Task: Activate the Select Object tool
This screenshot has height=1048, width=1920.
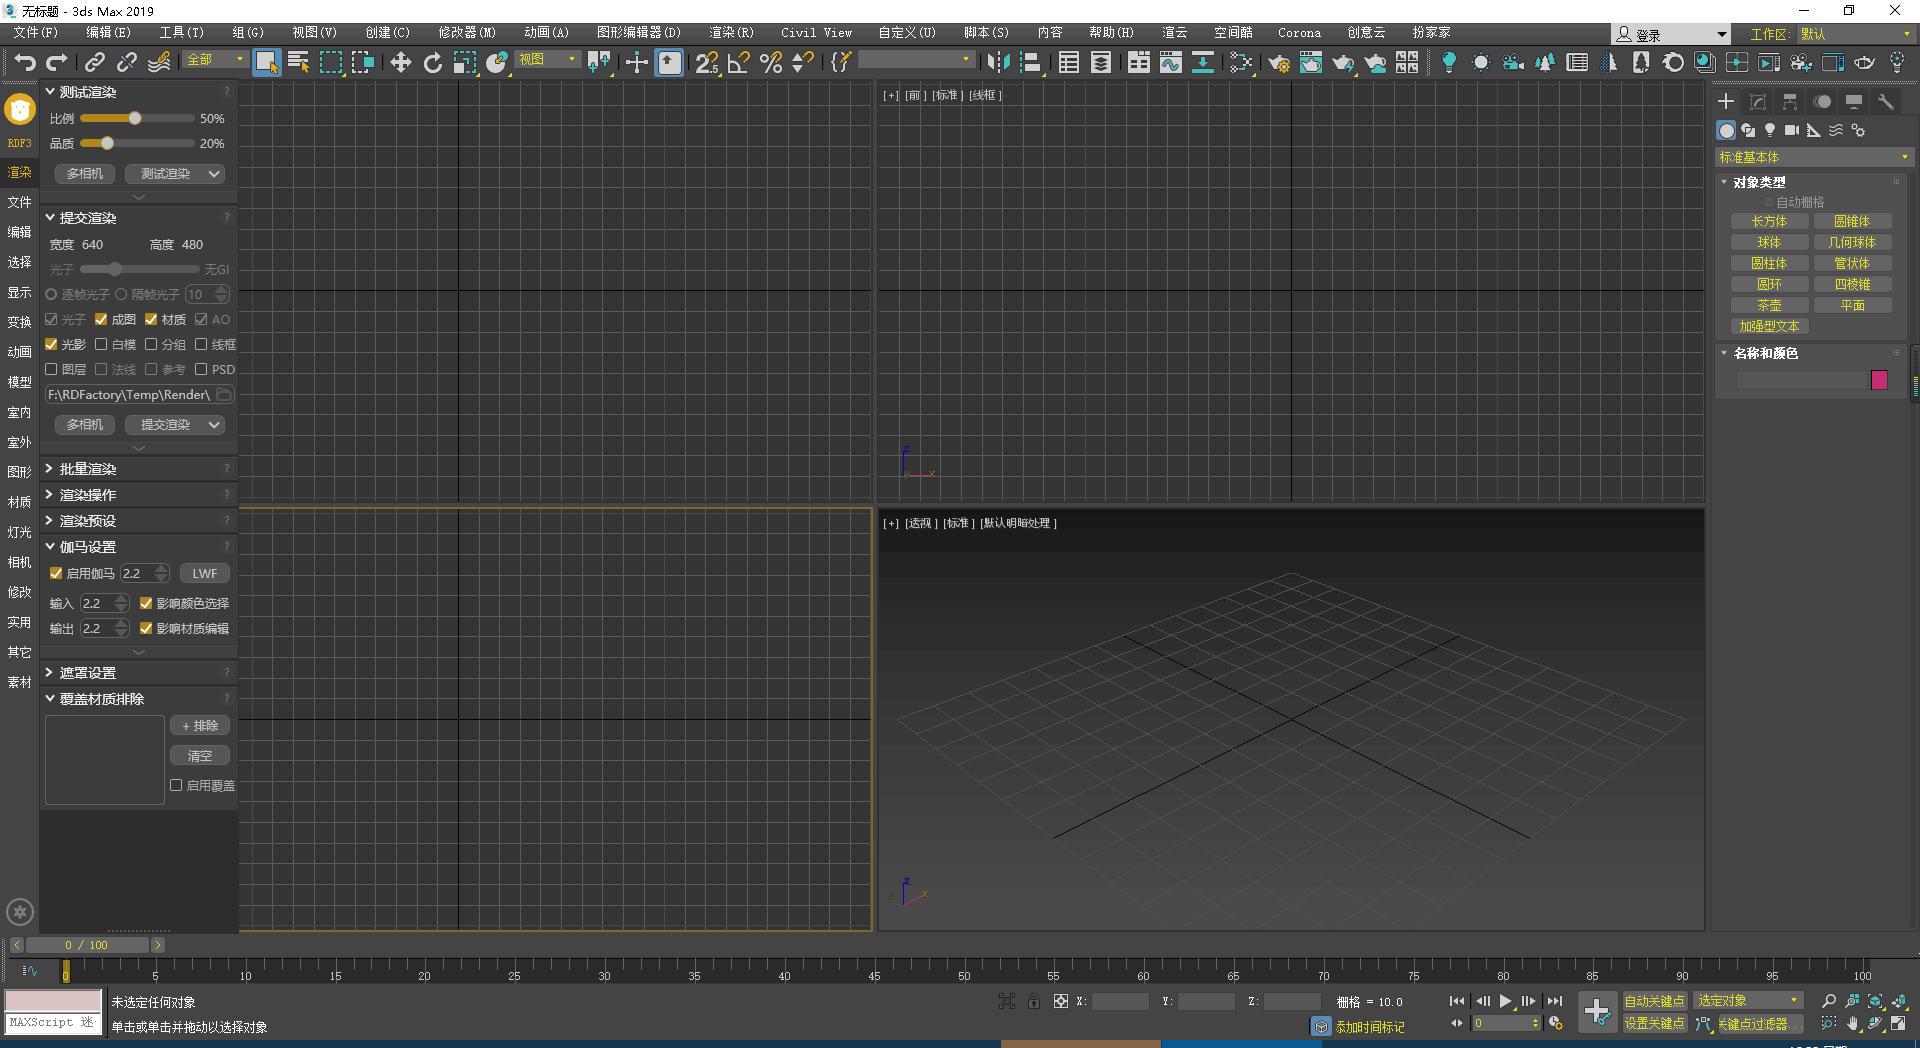Action: (x=266, y=63)
